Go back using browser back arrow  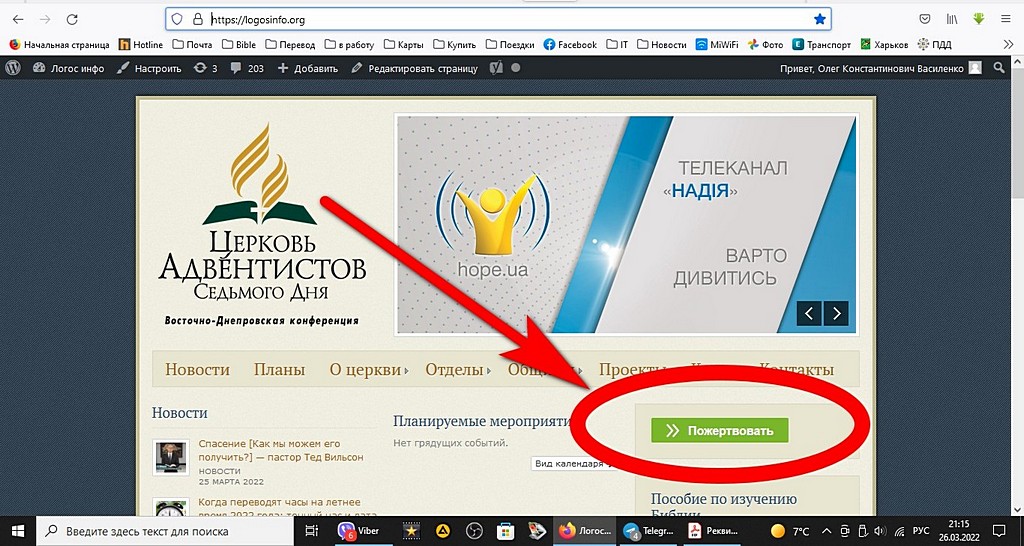18,20
